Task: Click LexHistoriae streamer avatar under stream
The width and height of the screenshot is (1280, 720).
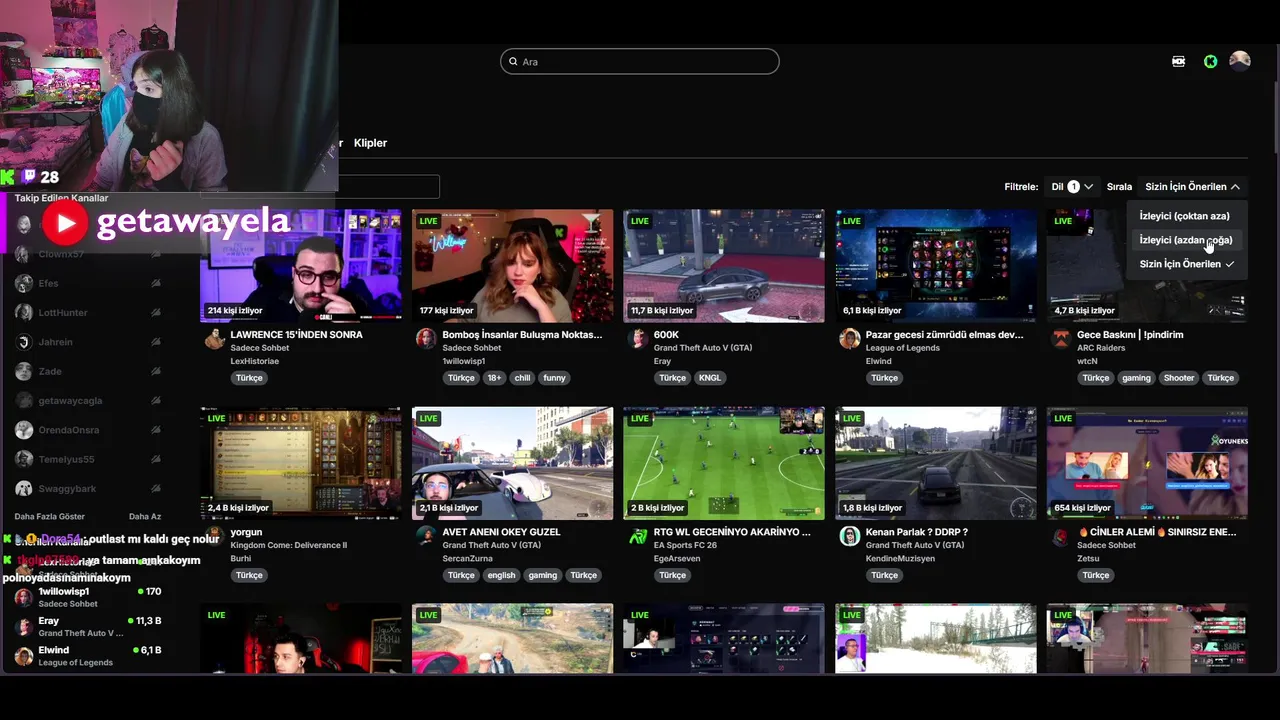Action: (x=214, y=339)
